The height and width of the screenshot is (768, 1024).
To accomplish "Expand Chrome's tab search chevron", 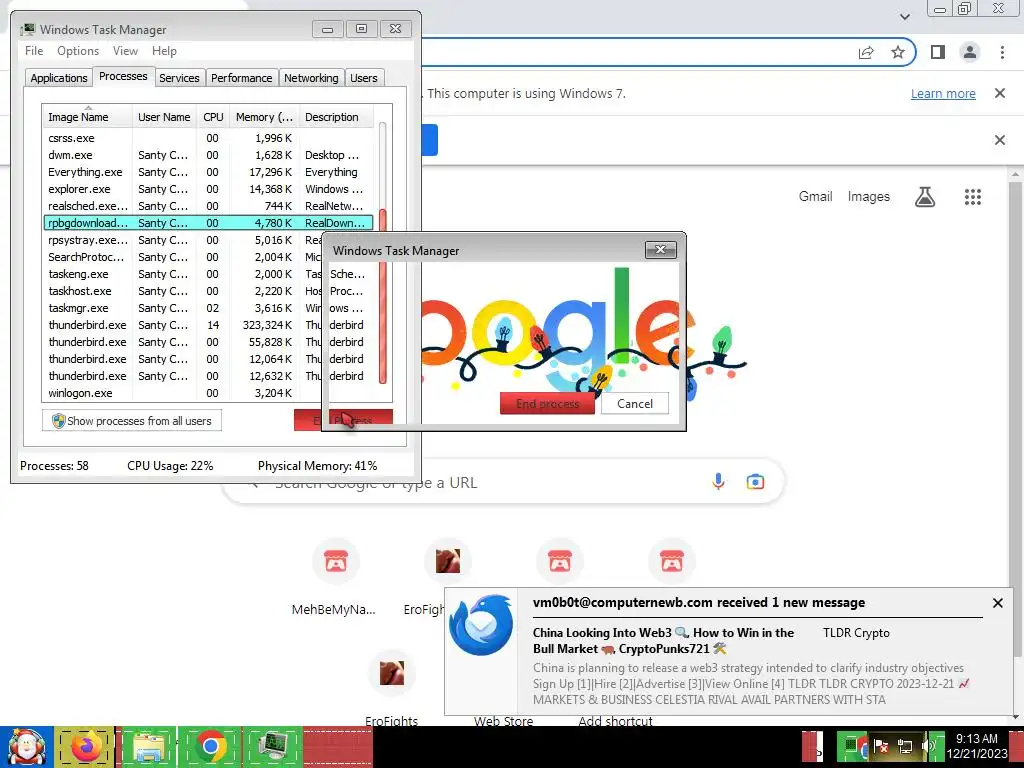I will [904, 16].
